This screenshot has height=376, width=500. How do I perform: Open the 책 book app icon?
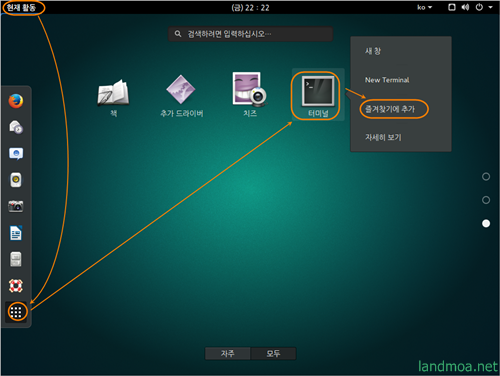pyautogui.click(x=114, y=98)
